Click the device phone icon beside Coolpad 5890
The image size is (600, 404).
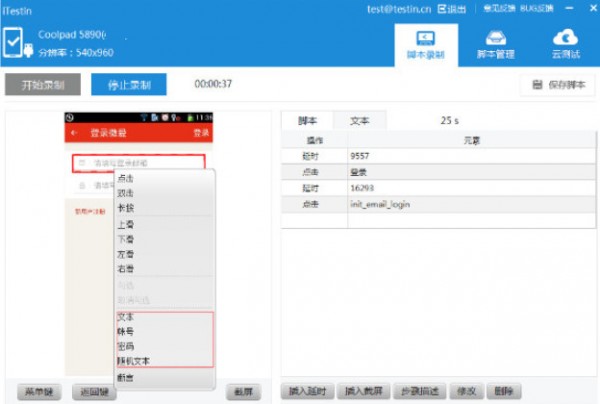click(15, 43)
